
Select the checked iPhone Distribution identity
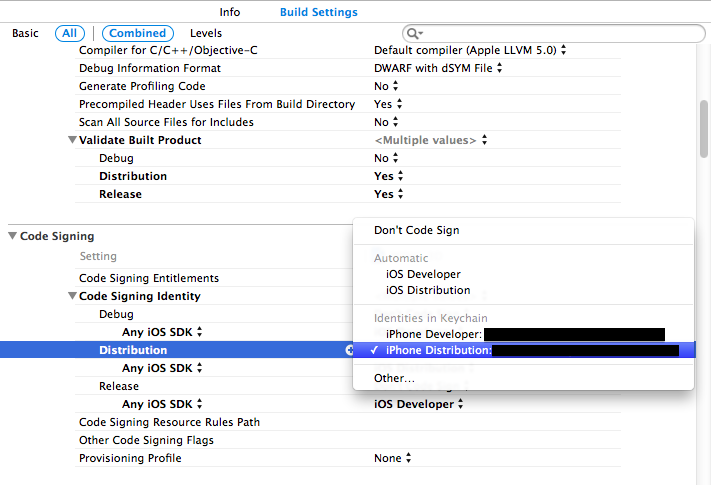(x=523, y=350)
